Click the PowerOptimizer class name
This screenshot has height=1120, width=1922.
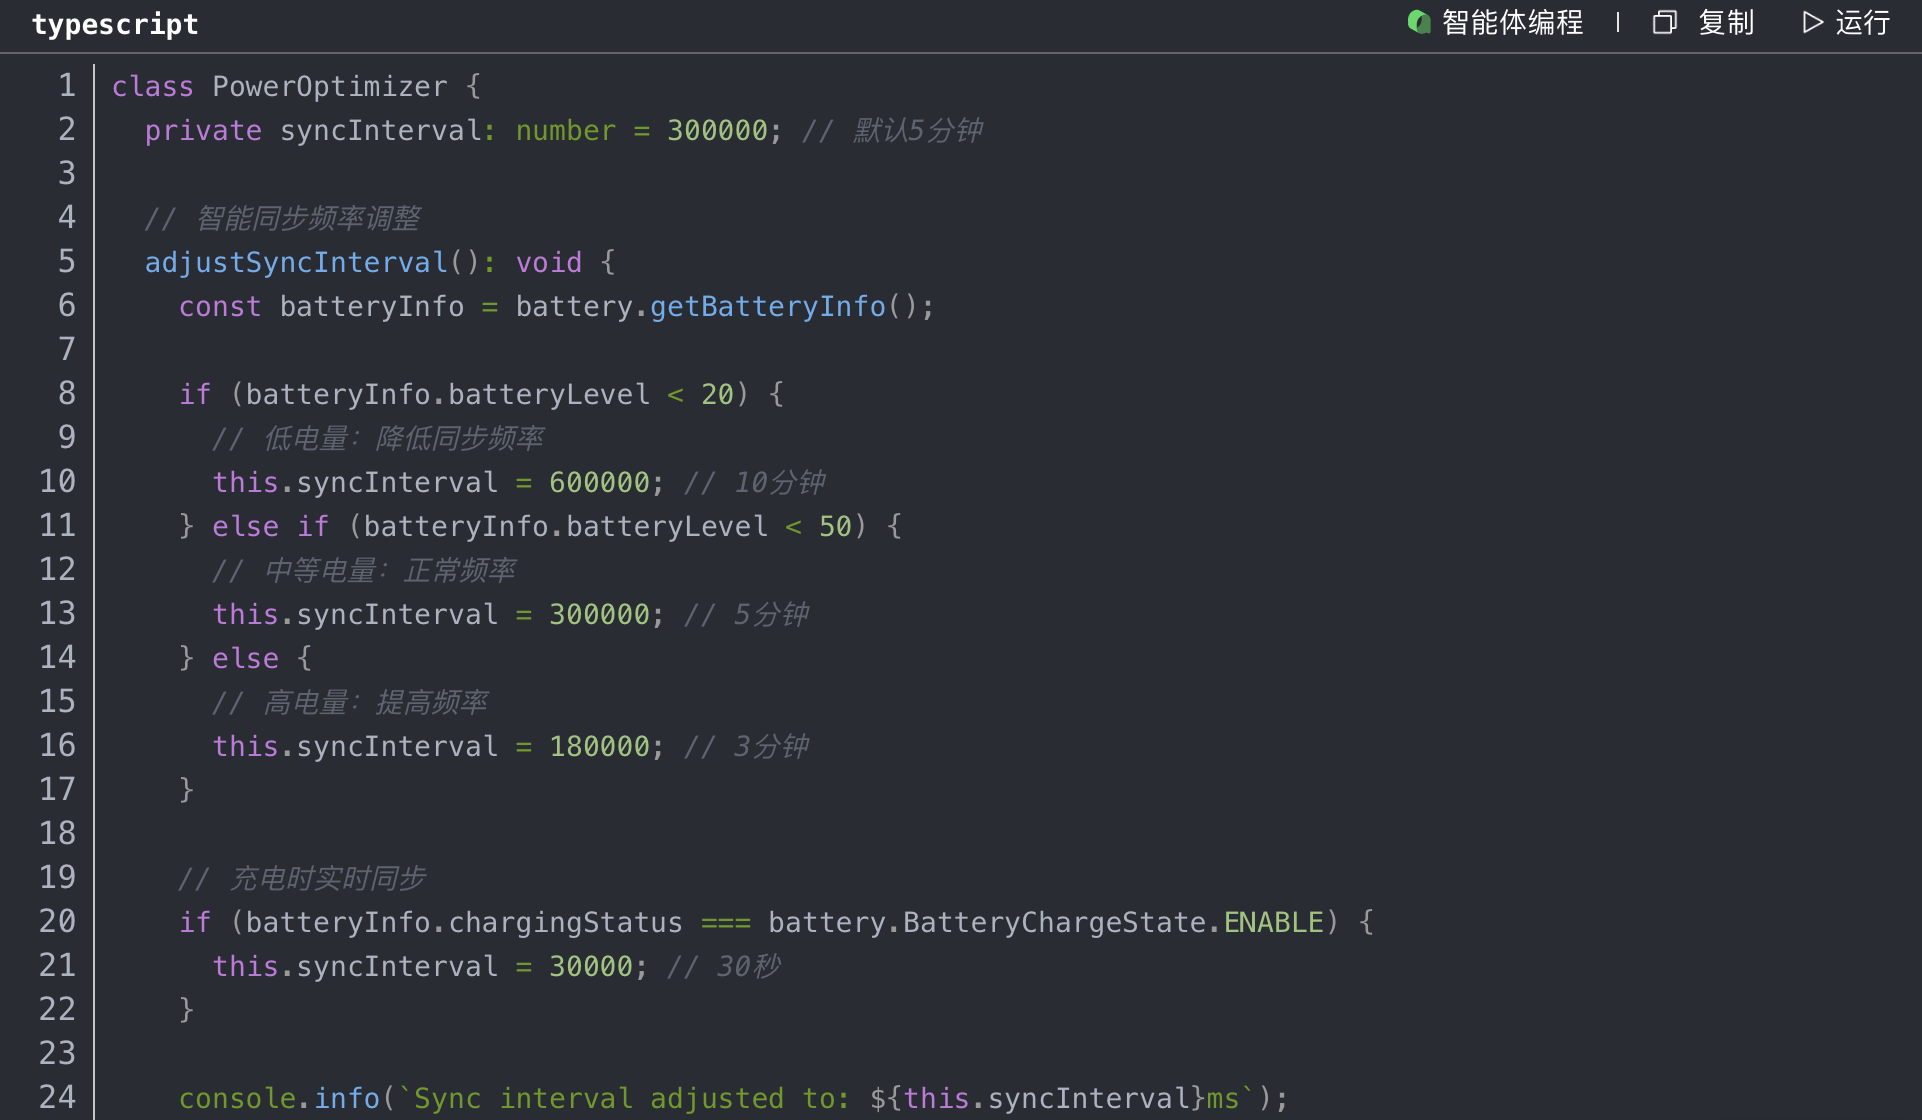330,87
